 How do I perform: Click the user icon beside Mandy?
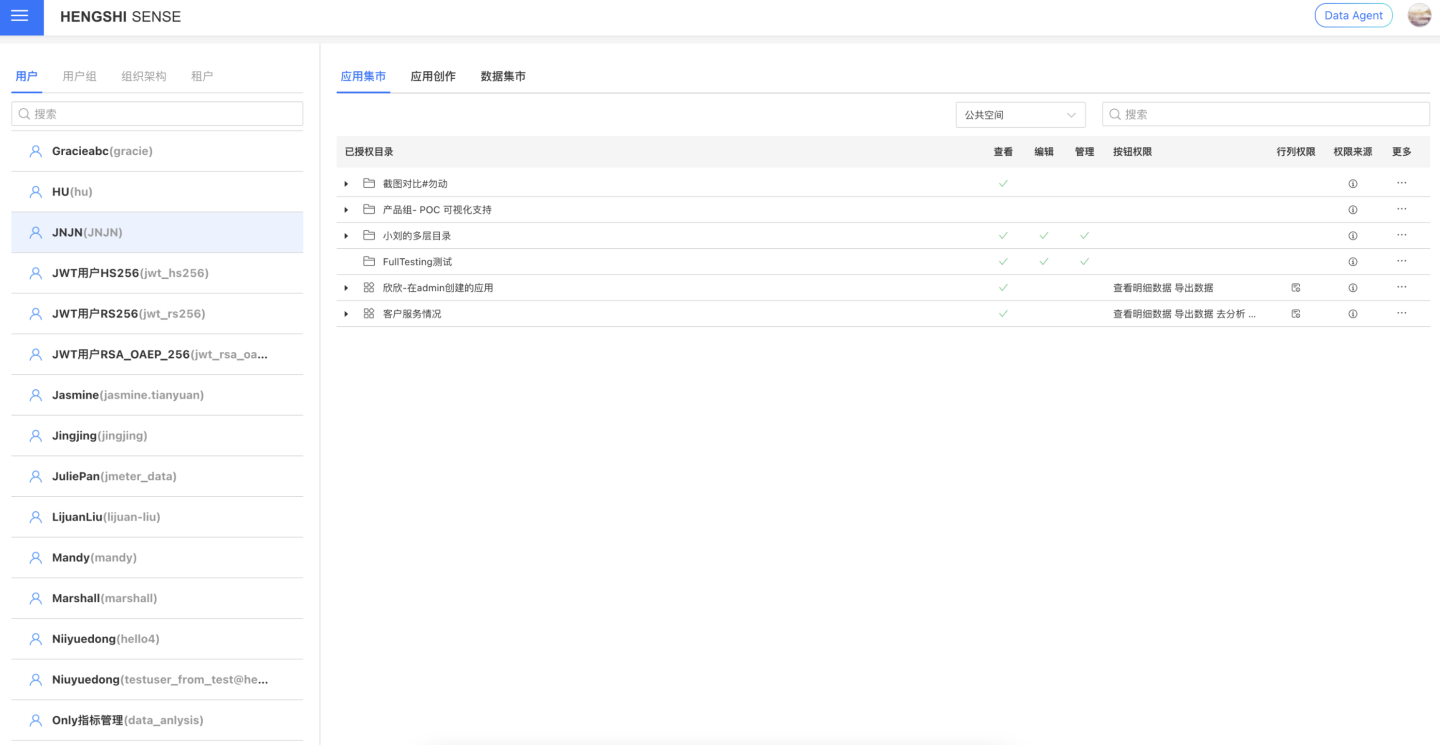35,557
